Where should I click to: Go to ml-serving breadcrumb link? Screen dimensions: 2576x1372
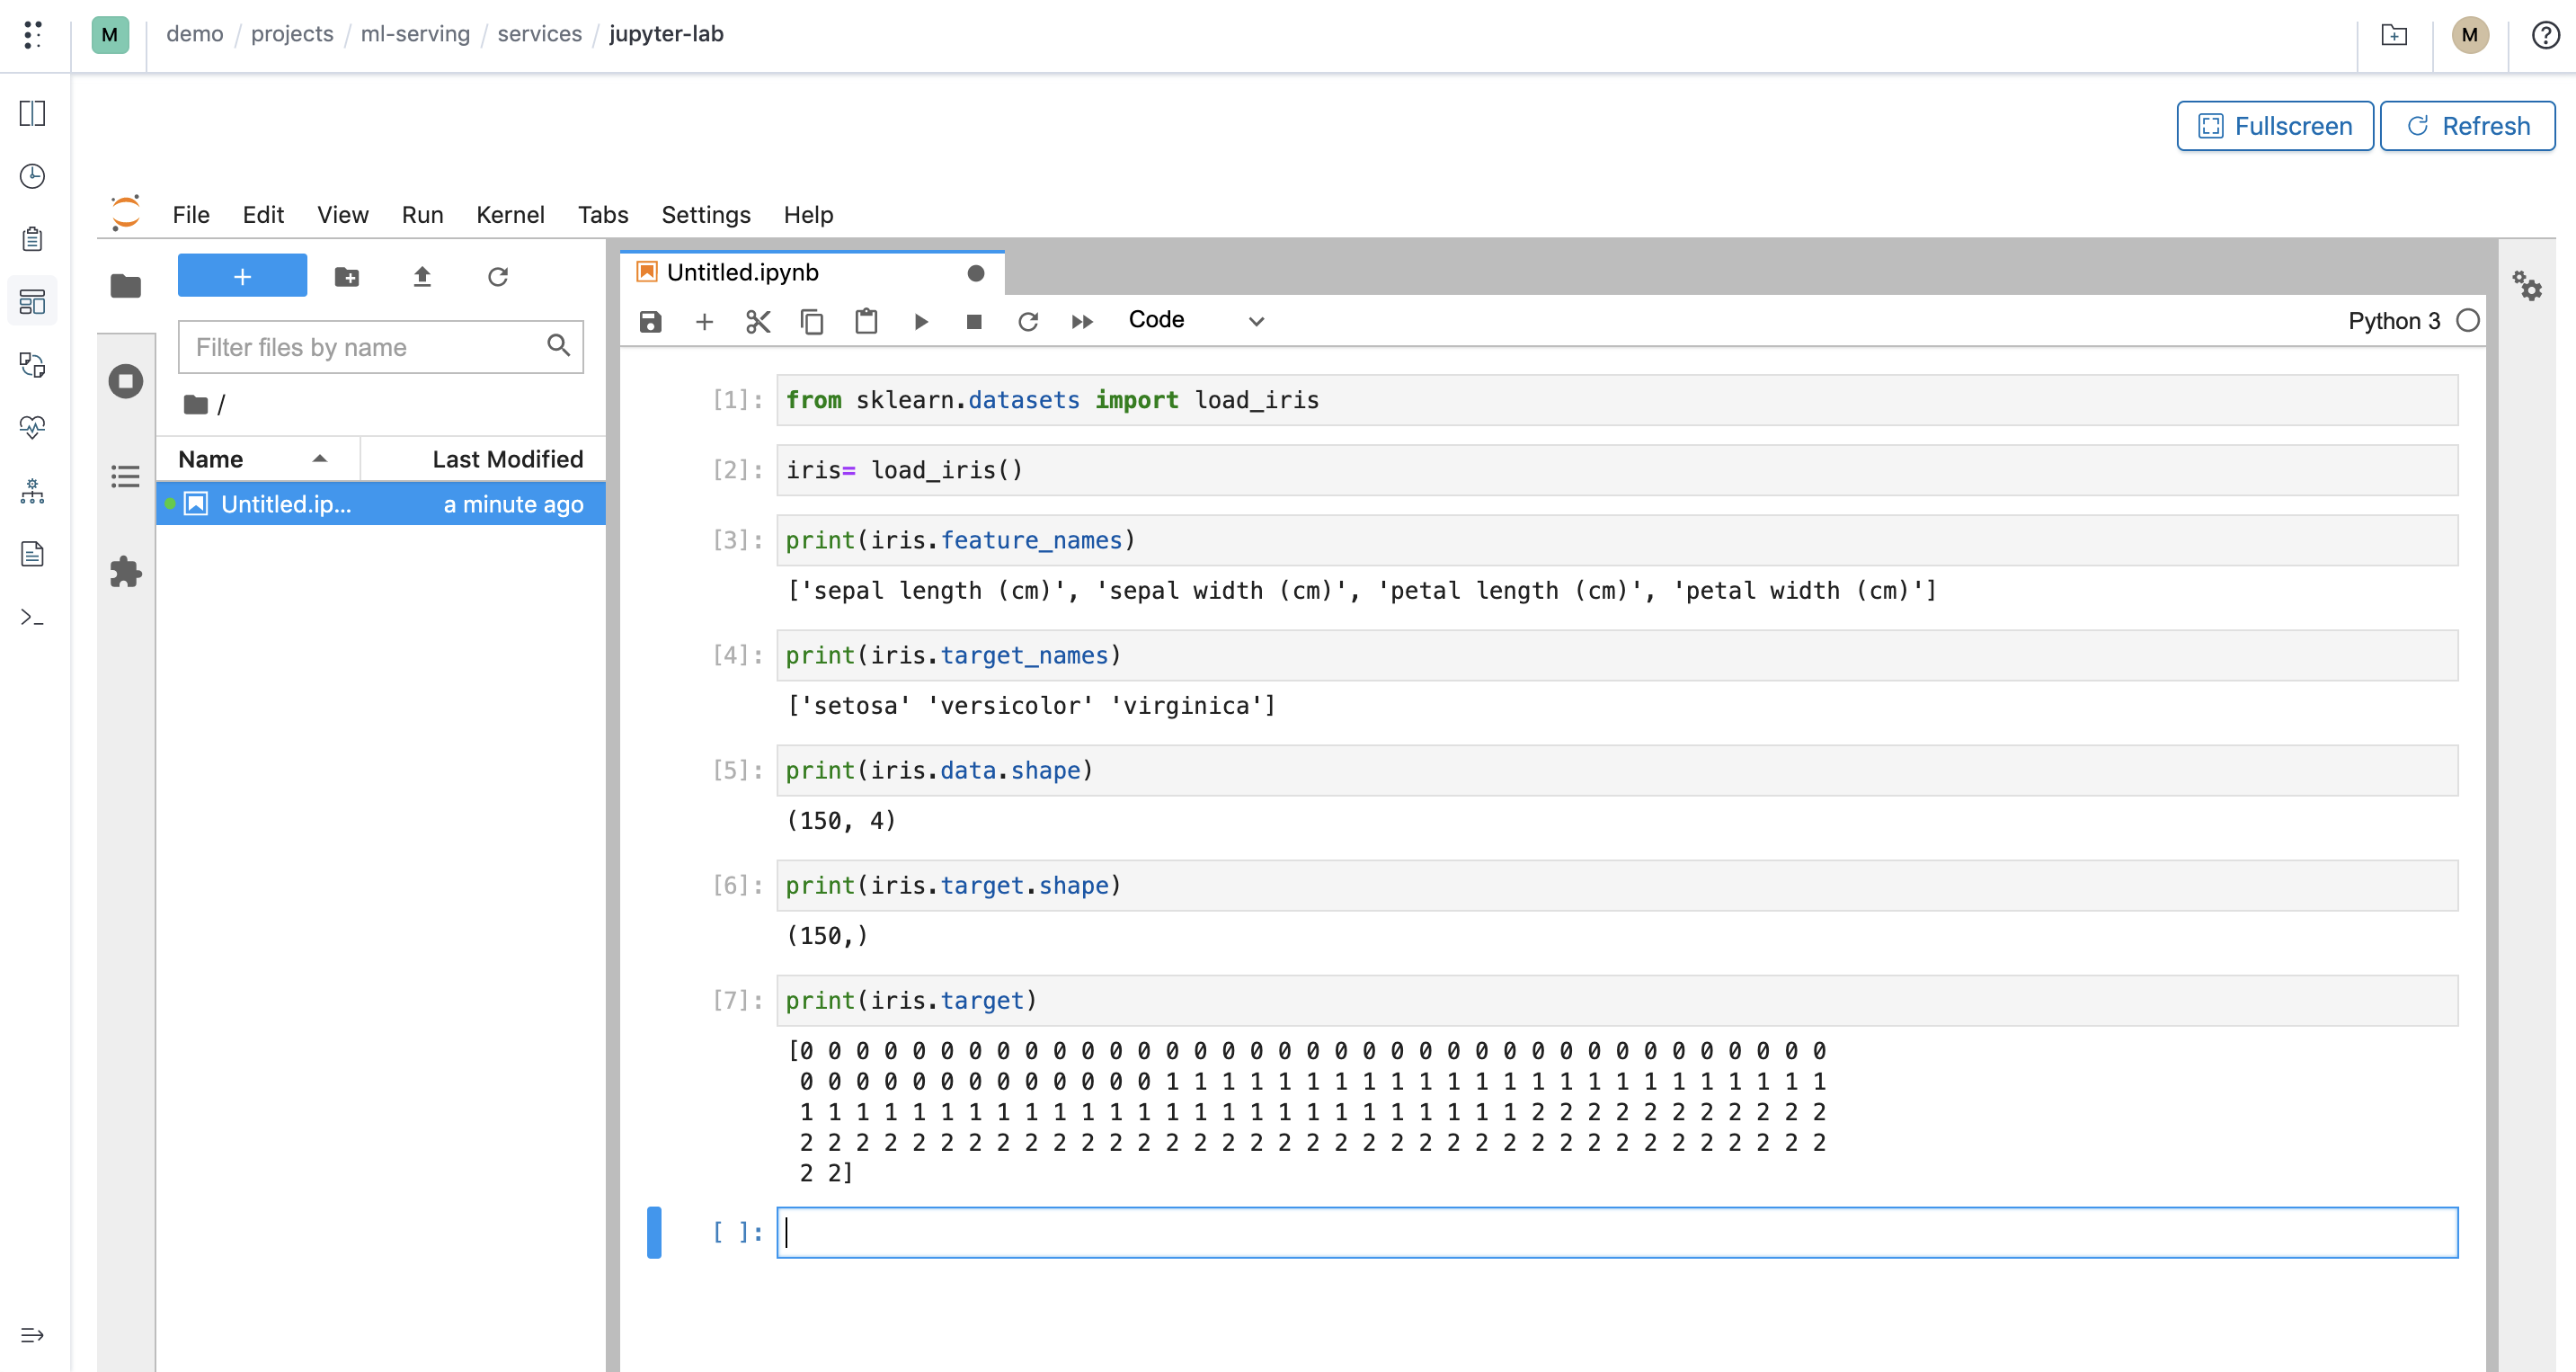(x=415, y=34)
